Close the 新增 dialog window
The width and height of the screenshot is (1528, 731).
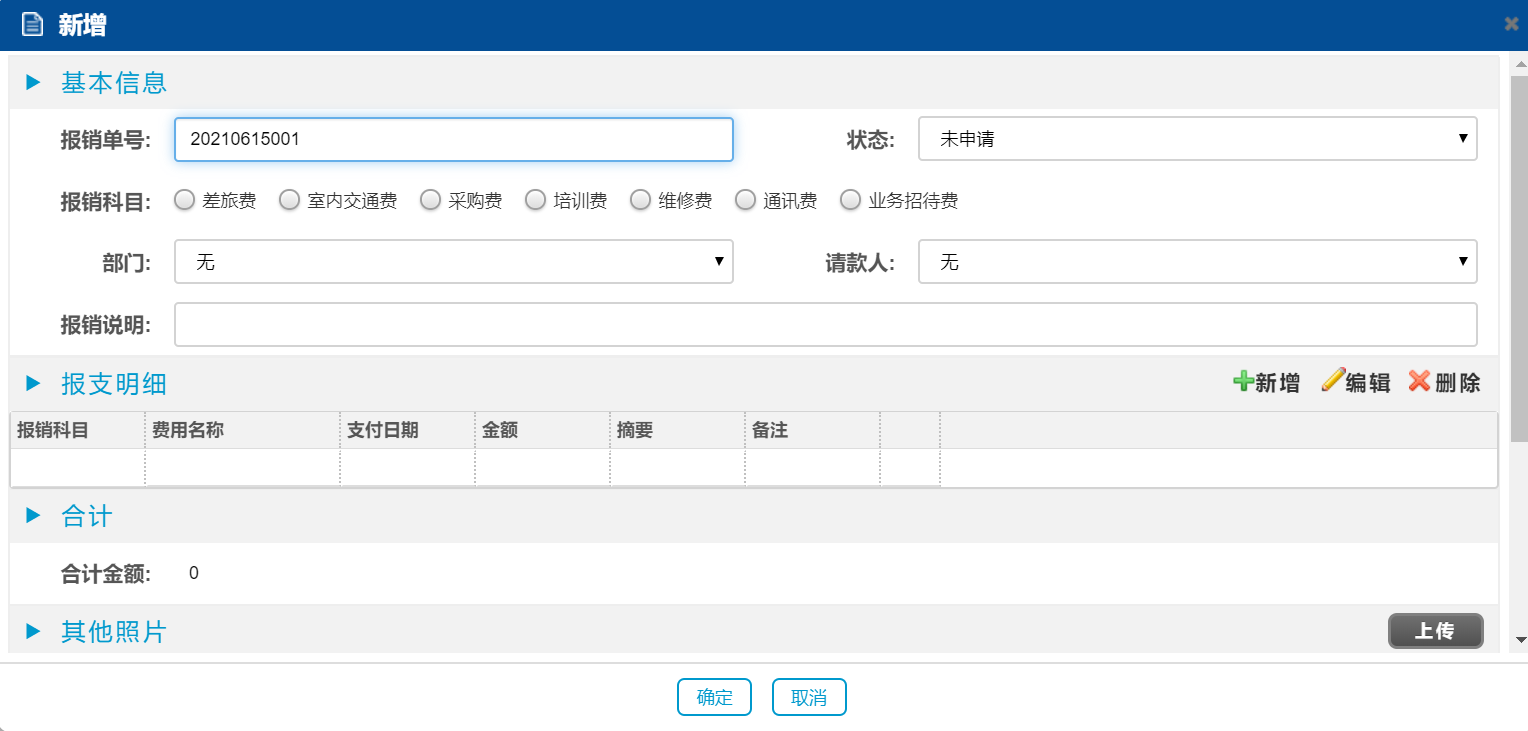pos(1511,24)
